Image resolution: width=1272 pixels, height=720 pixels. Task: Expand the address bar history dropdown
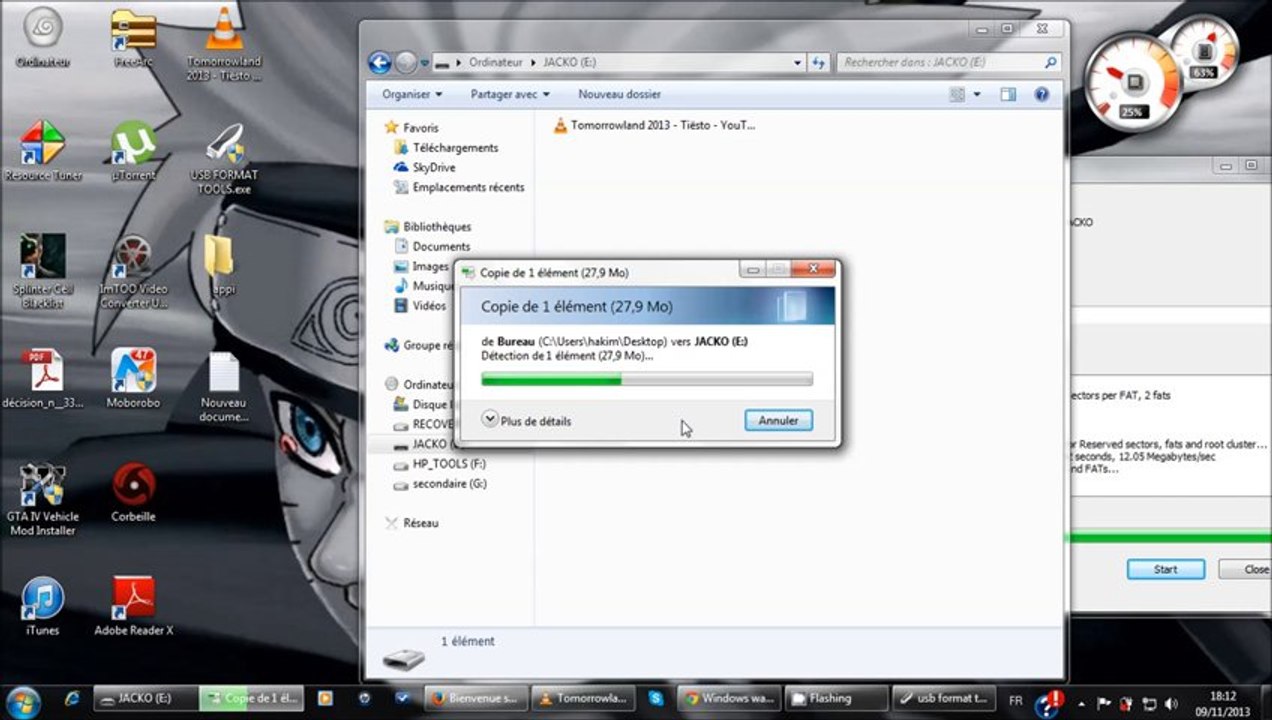point(798,62)
